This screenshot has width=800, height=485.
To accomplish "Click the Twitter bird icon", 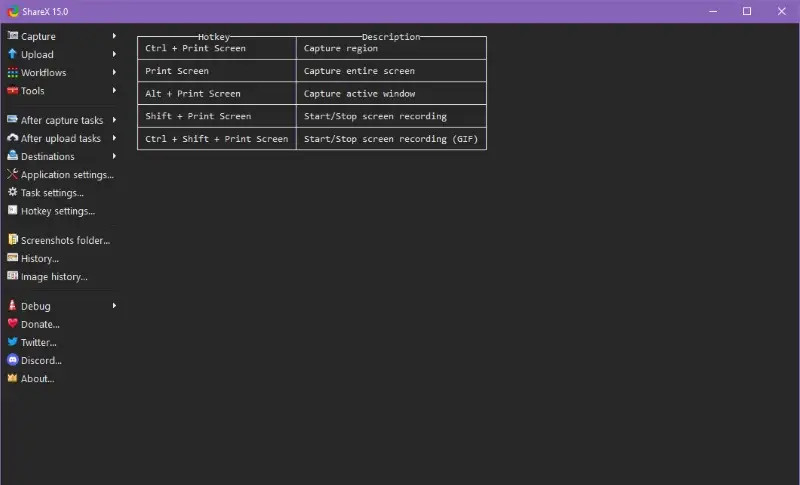I will pyautogui.click(x=13, y=342).
